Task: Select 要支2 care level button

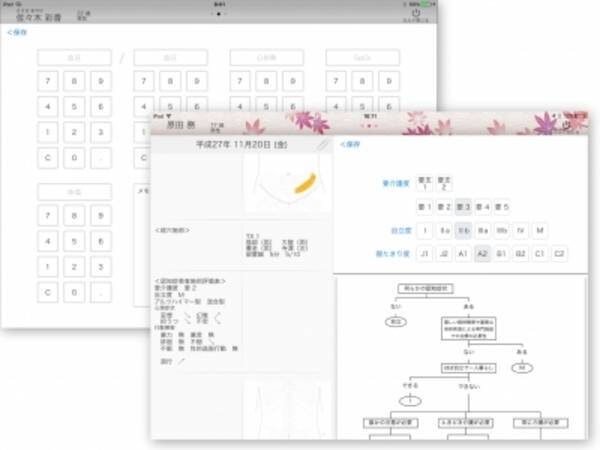Action: [x=444, y=183]
